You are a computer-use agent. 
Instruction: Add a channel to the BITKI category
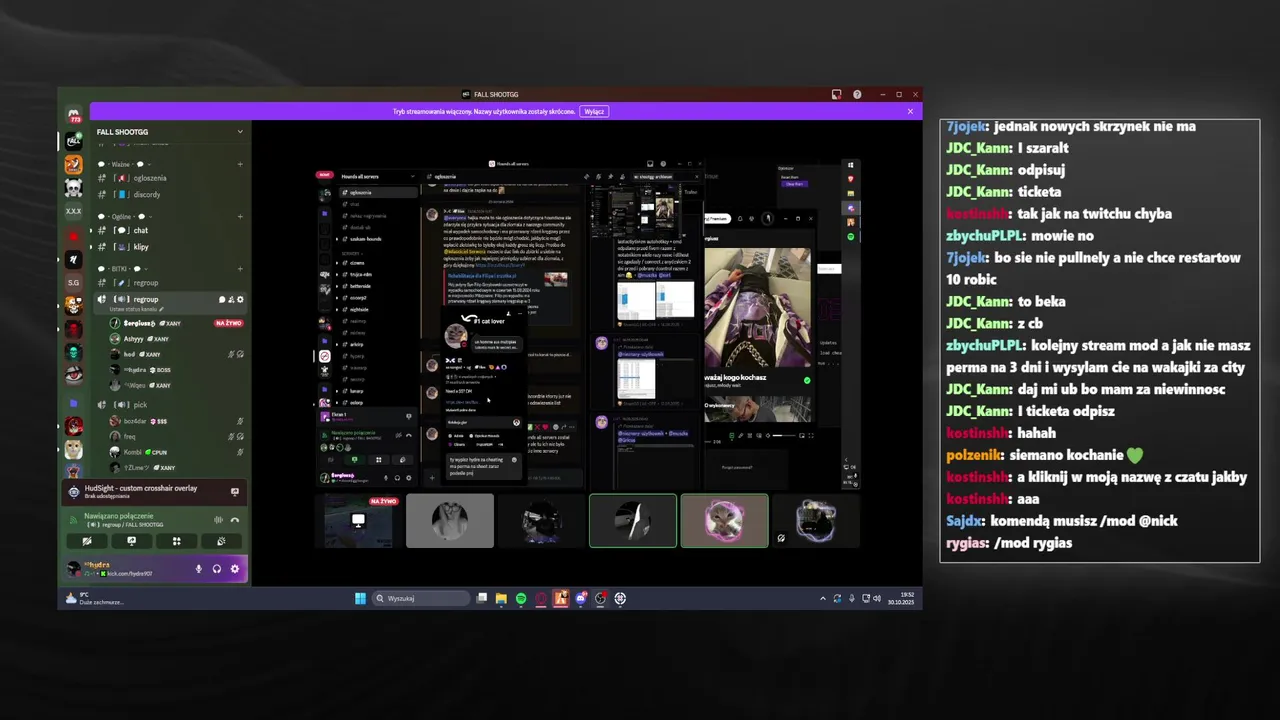(240, 269)
